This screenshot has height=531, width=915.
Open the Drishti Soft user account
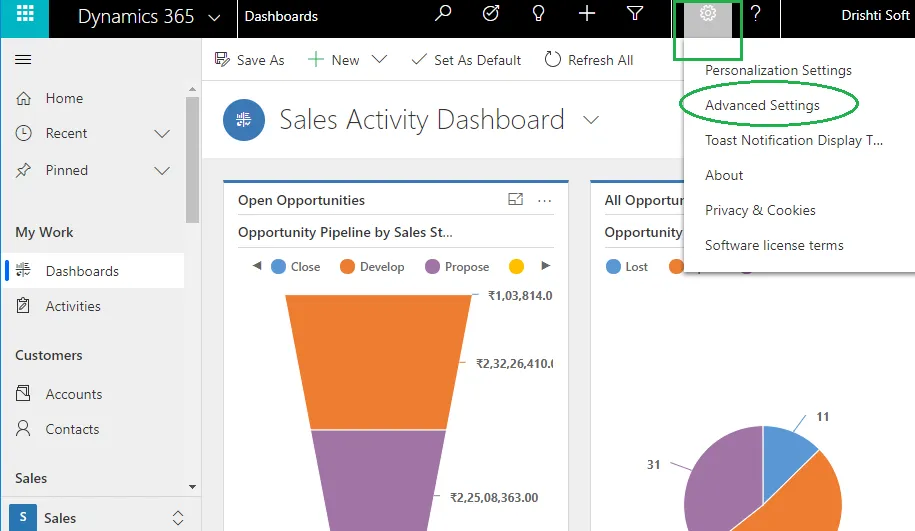point(875,15)
